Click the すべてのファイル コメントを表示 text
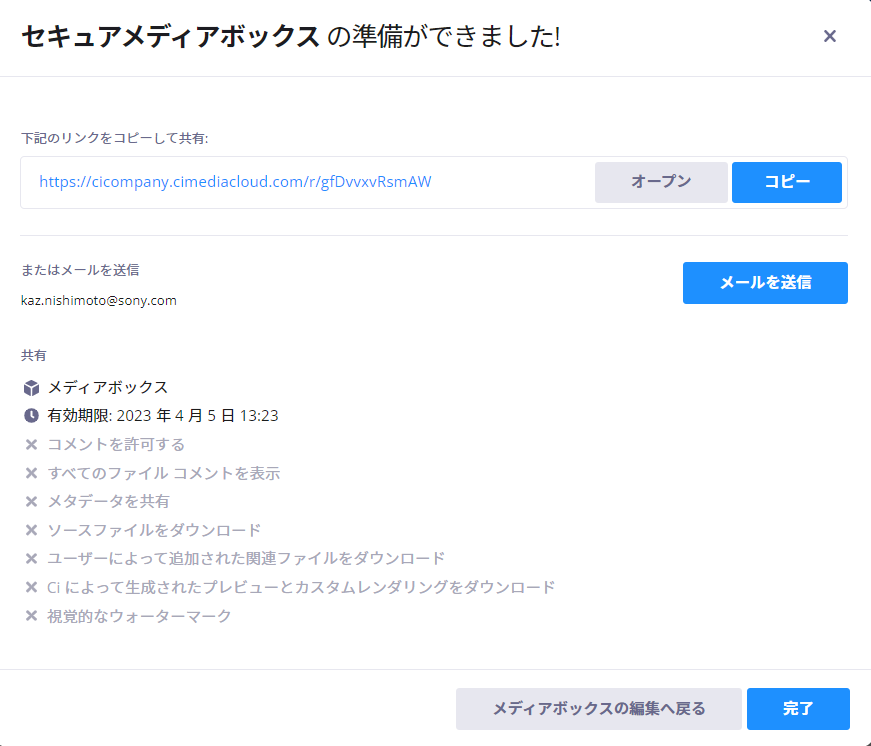The width and height of the screenshot is (871, 746). (x=164, y=473)
